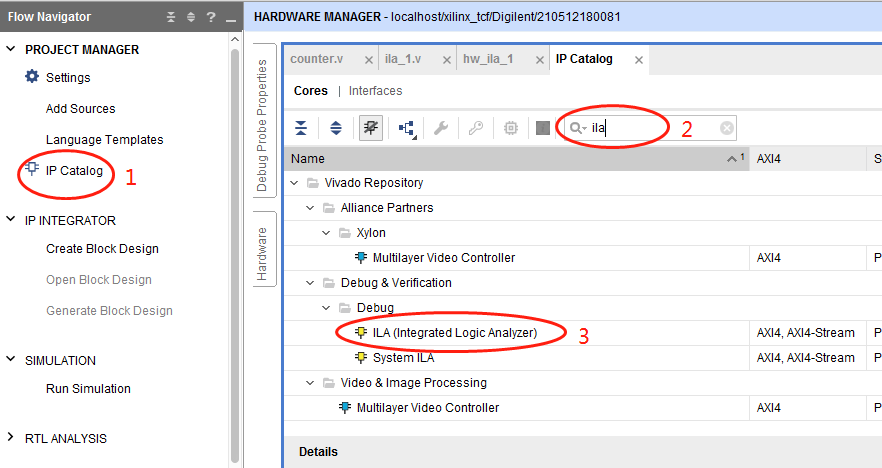Collapse SIMULATION section
The image size is (882, 468).
pos(11,359)
